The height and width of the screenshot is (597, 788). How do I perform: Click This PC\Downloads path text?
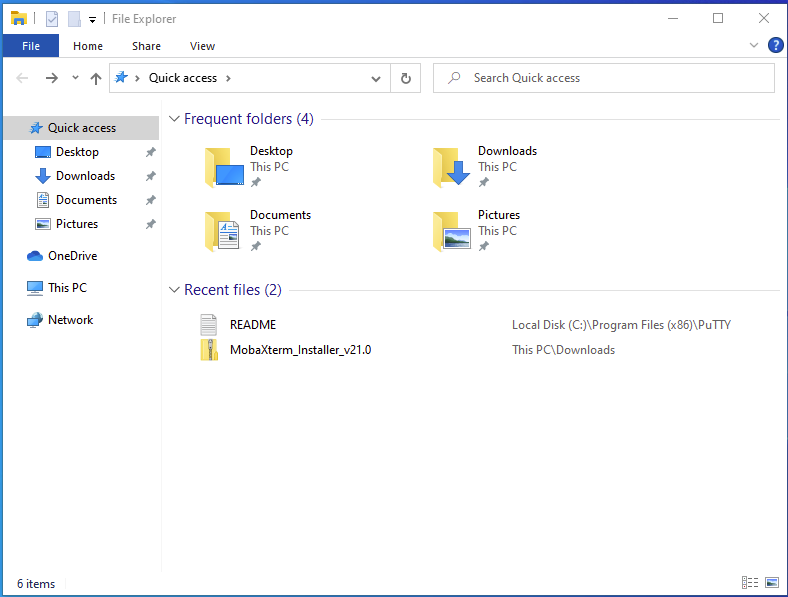pyautogui.click(x=563, y=350)
